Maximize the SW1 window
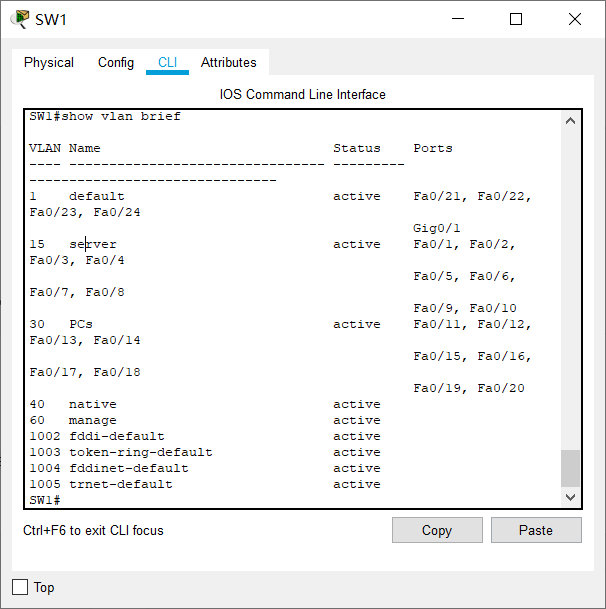 515,19
